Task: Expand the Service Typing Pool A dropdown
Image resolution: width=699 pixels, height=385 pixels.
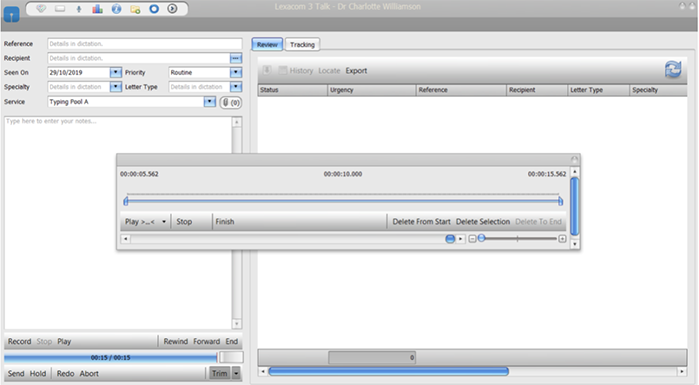Action: pyautogui.click(x=210, y=102)
